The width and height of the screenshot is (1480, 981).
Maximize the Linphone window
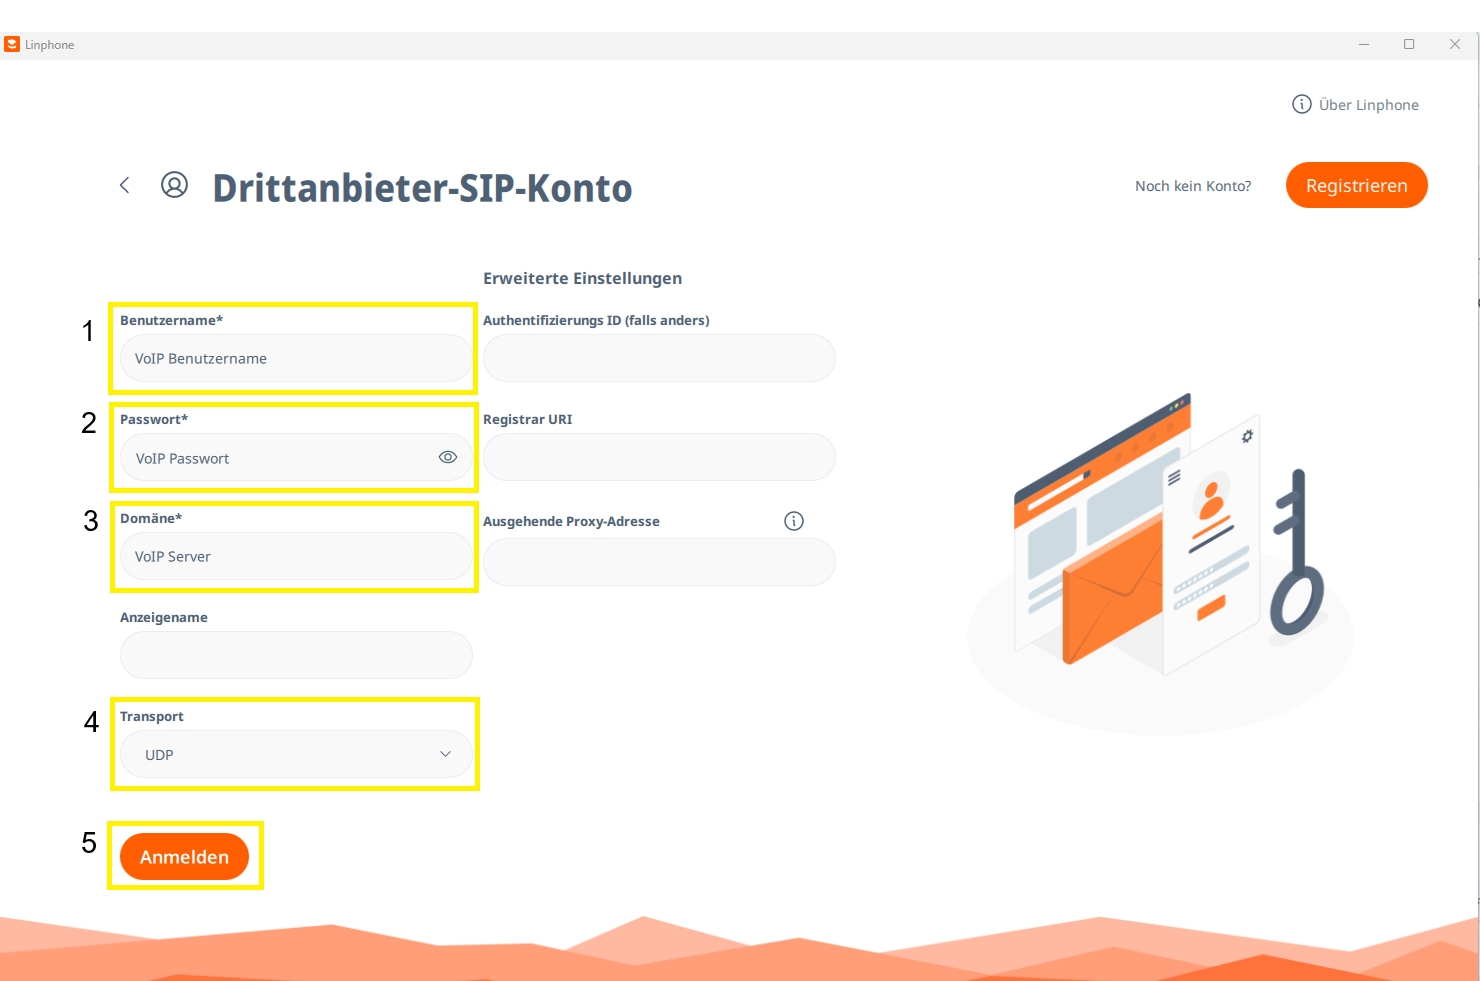coord(1409,44)
